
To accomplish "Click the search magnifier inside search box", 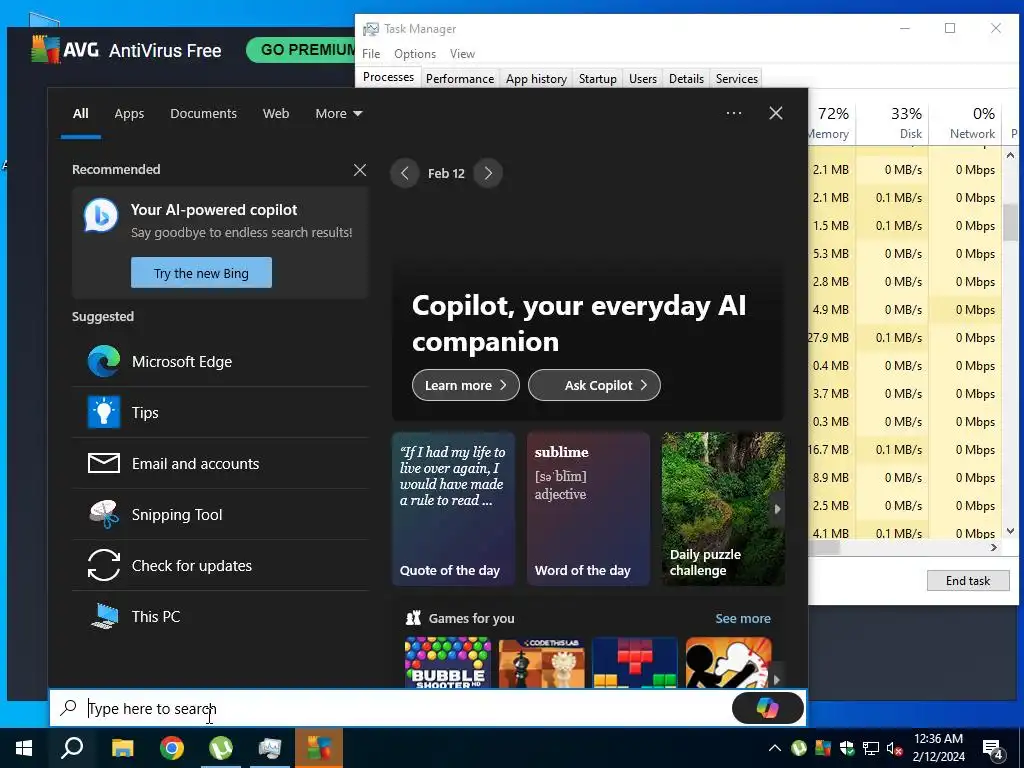I will click(69, 708).
